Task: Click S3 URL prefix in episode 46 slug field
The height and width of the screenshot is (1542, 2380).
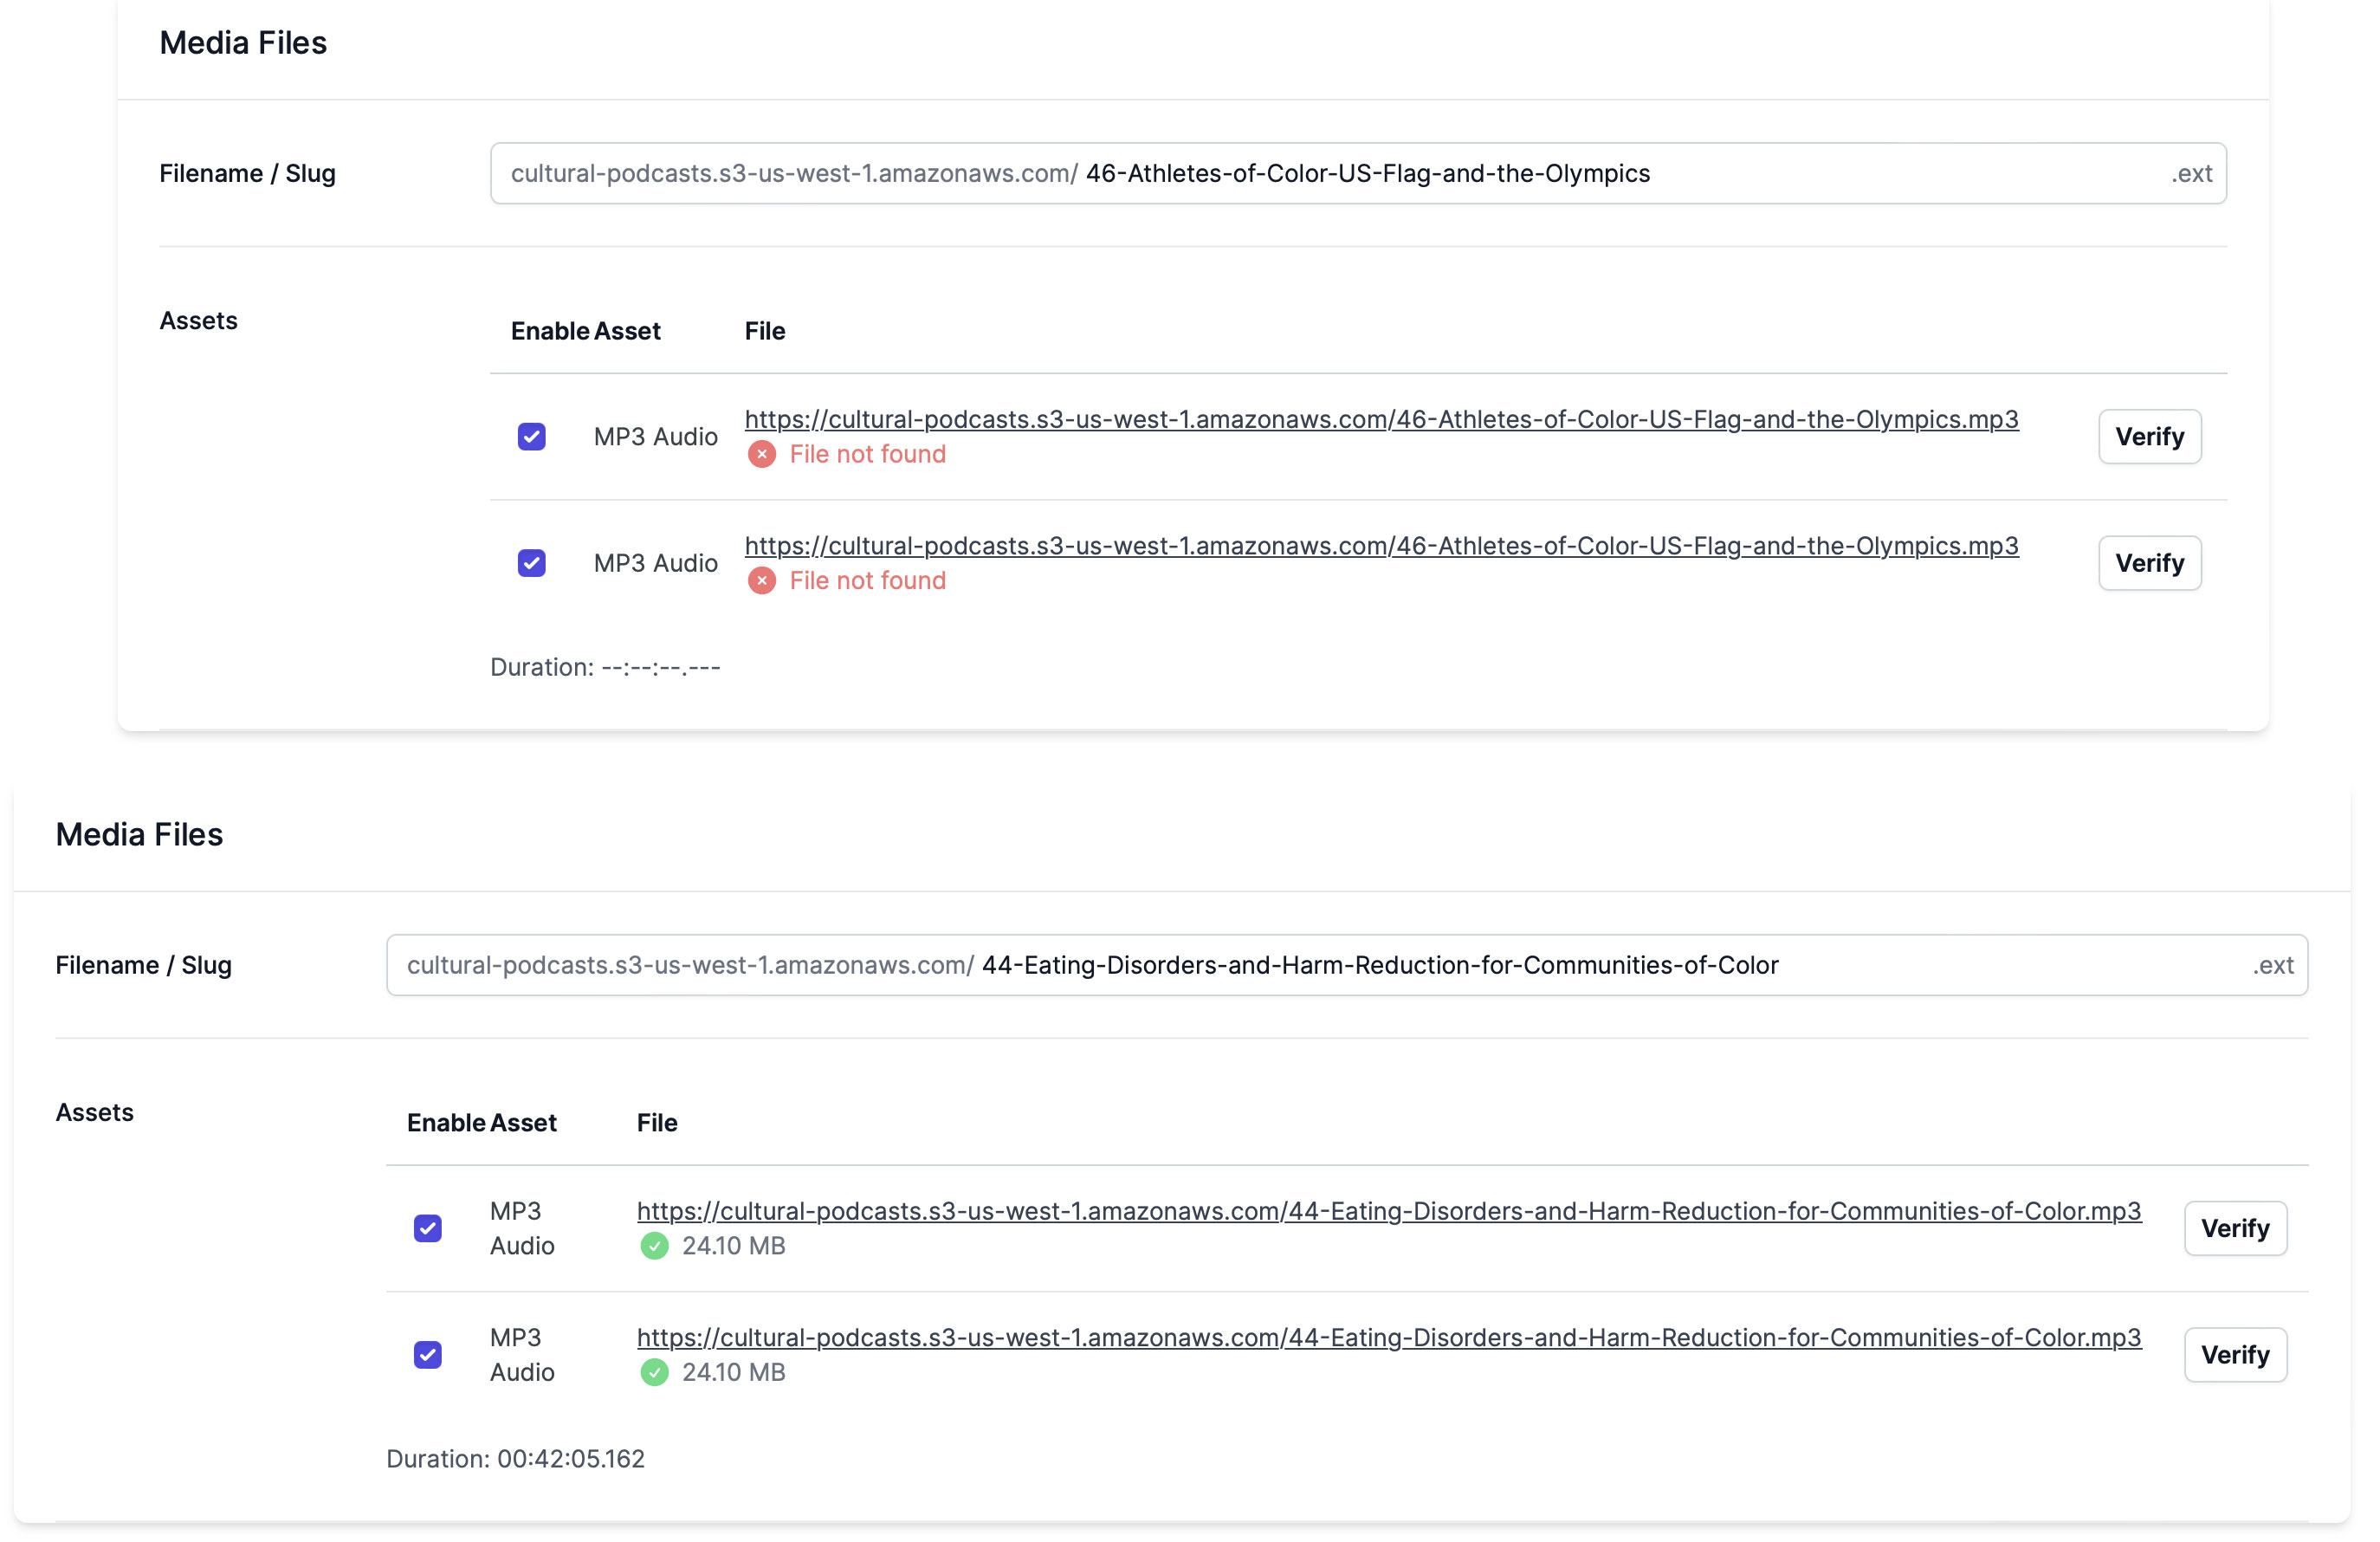Action: coord(794,174)
